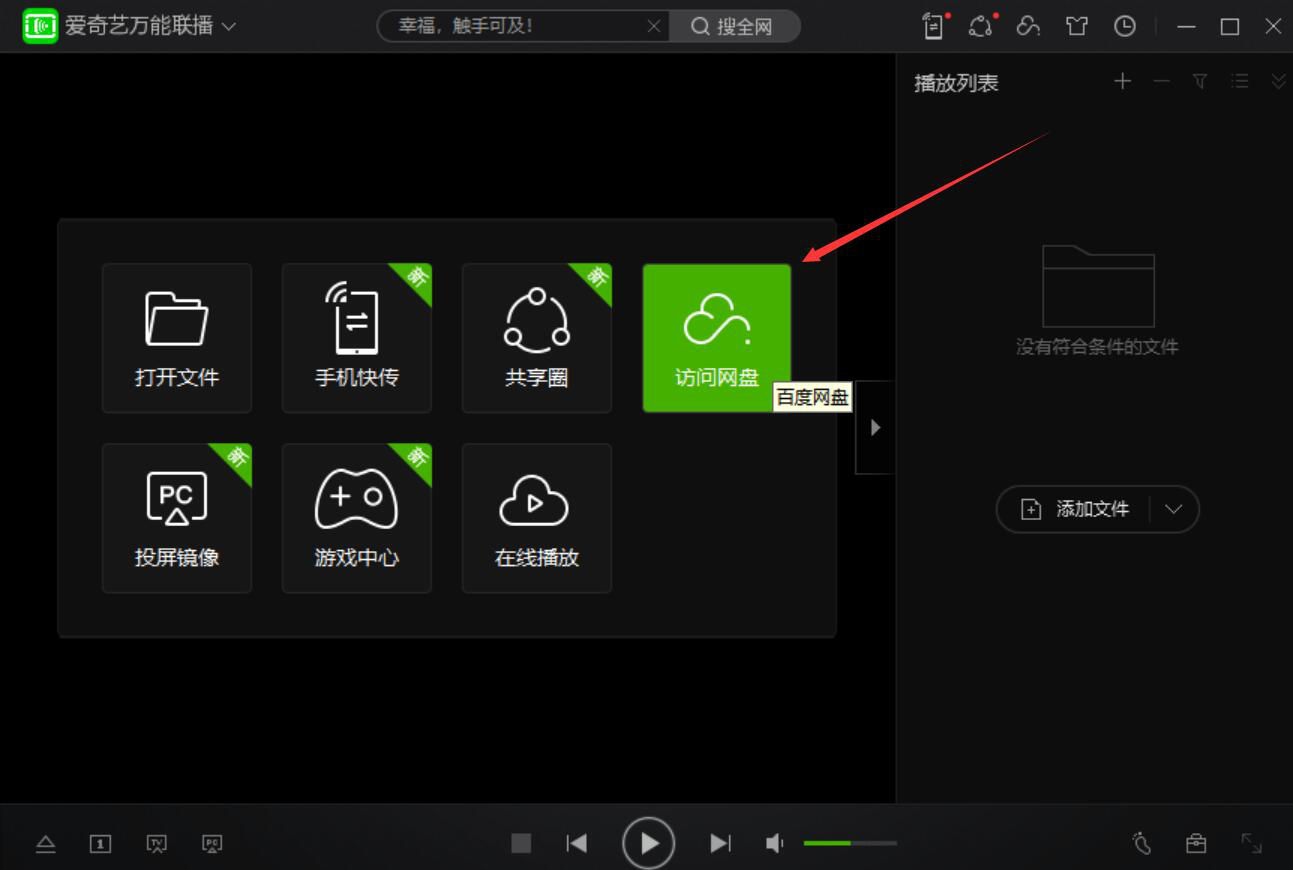The height and width of the screenshot is (870, 1293).
Task: Start playback with the play button
Action: coord(648,843)
